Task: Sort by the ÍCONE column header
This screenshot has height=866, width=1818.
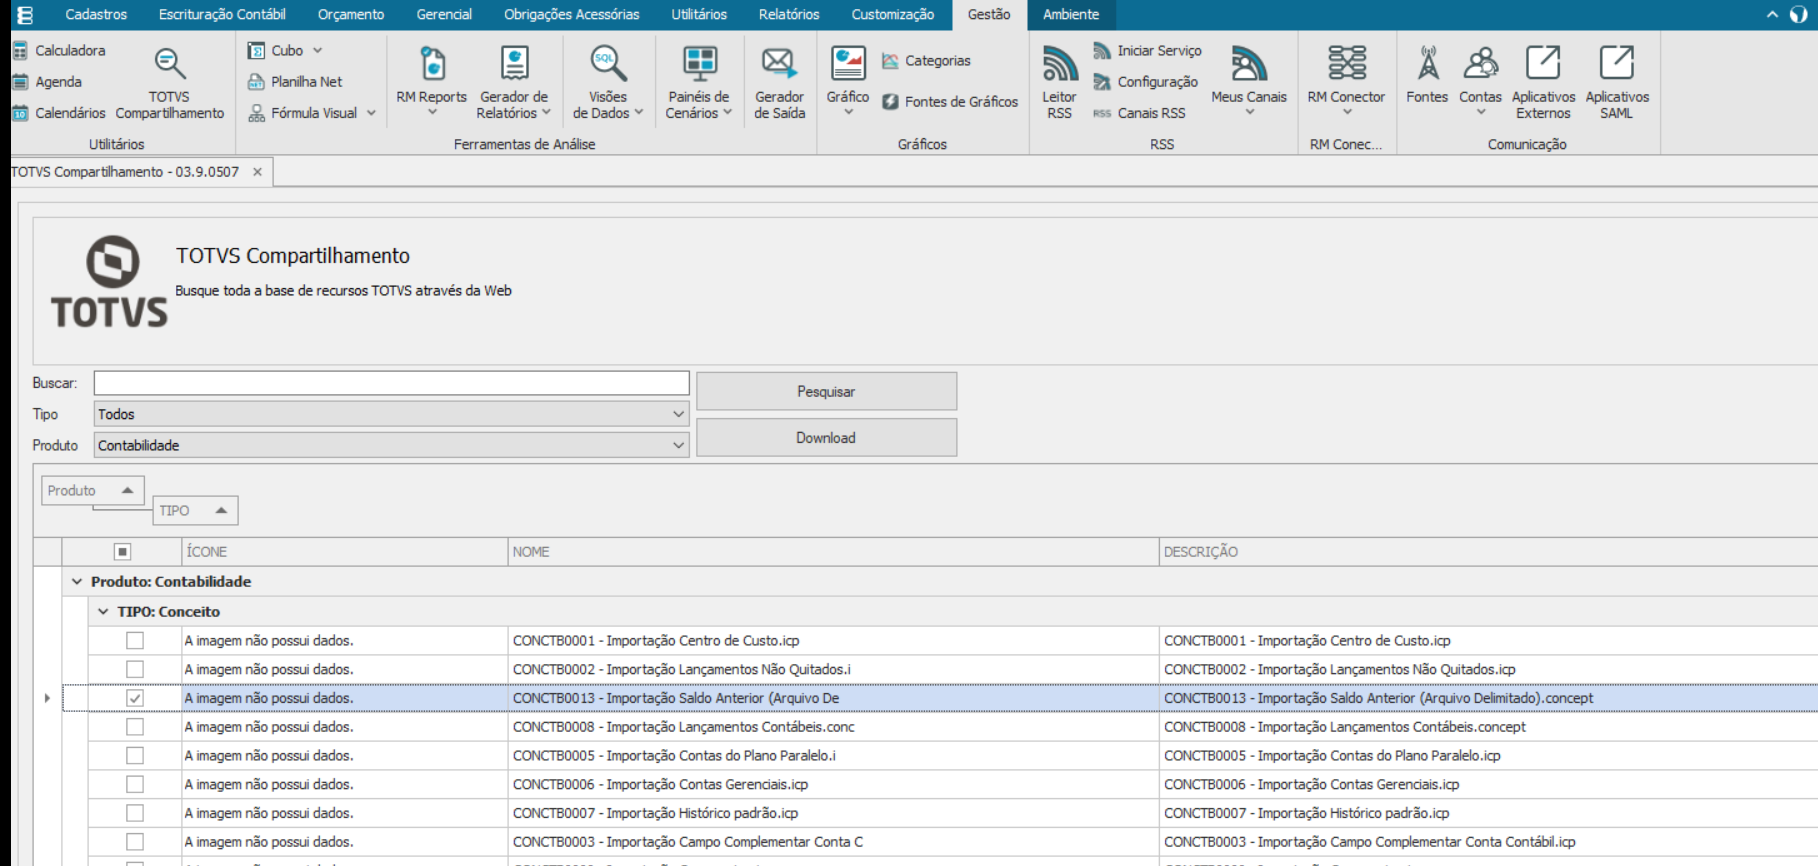Action: (345, 552)
